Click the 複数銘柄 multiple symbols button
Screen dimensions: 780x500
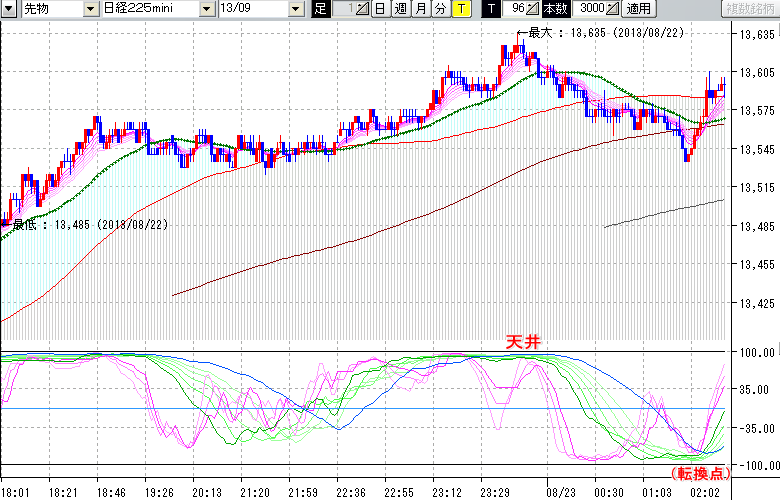(x=747, y=9)
